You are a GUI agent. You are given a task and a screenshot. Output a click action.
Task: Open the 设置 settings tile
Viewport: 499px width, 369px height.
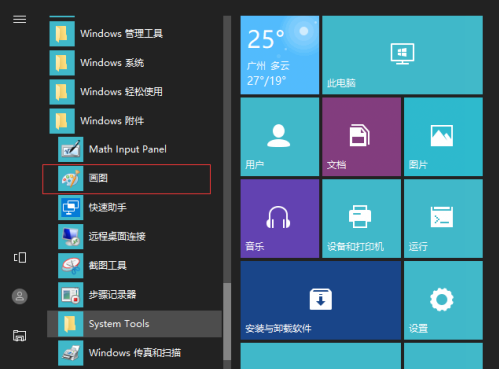[443, 300]
